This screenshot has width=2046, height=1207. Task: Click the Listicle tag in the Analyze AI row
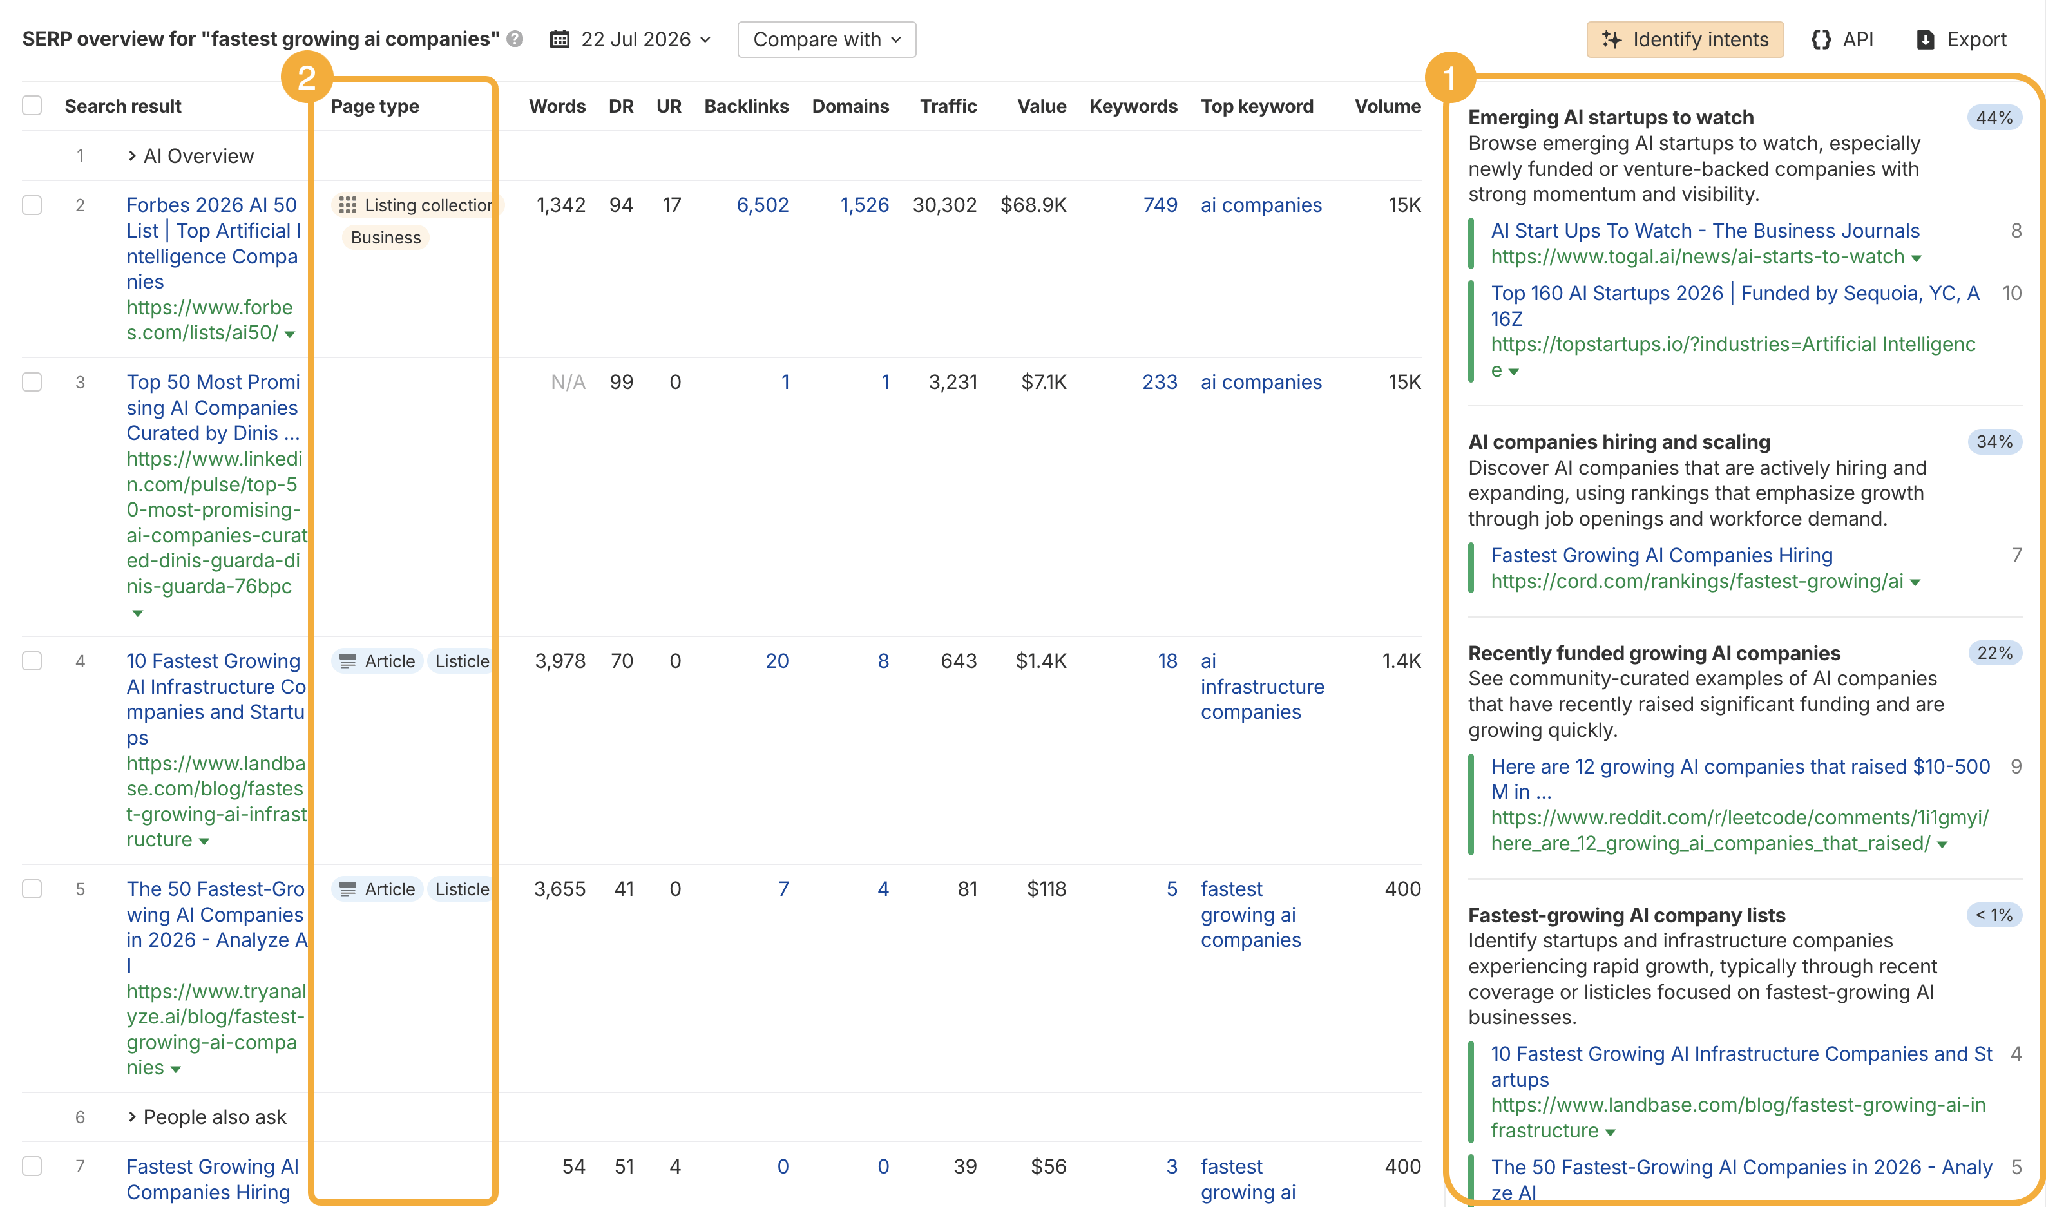pyautogui.click(x=462, y=889)
